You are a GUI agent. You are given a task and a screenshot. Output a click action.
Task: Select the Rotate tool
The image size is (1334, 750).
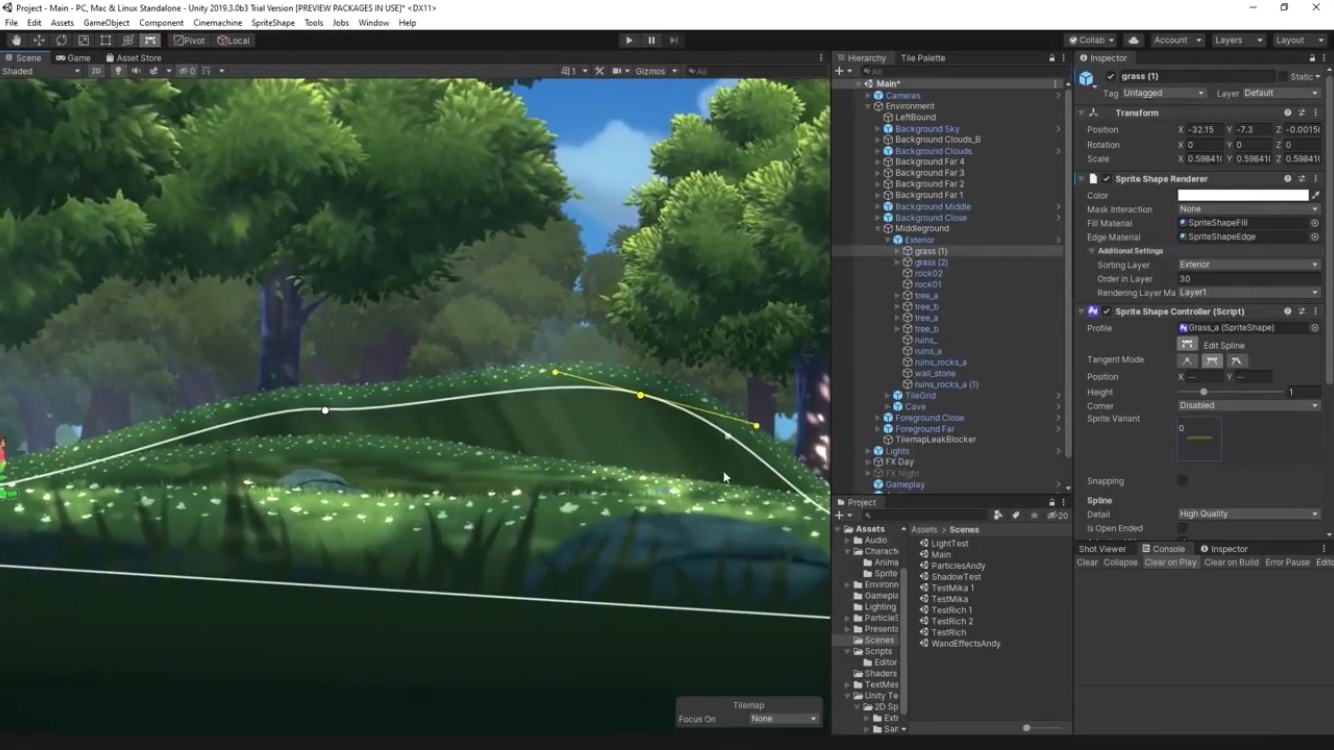[61, 40]
